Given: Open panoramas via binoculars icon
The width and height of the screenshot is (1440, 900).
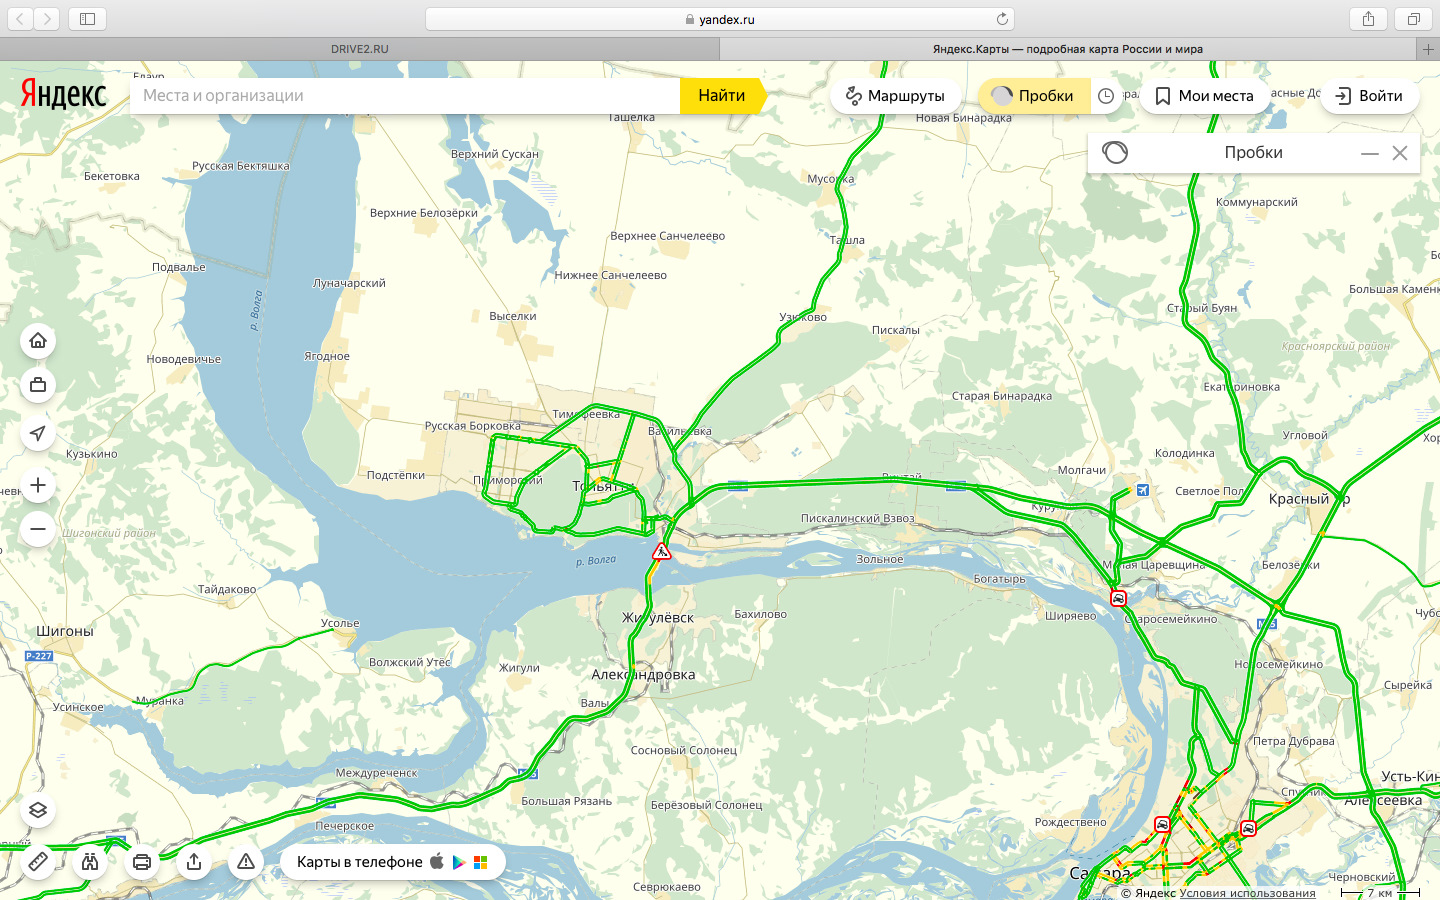Looking at the screenshot, I should coord(90,861).
